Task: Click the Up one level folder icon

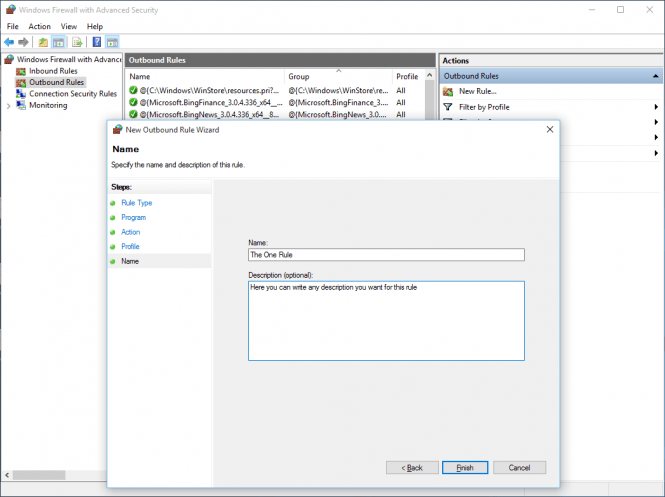Action: pyautogui.click(x=43, y=42)
